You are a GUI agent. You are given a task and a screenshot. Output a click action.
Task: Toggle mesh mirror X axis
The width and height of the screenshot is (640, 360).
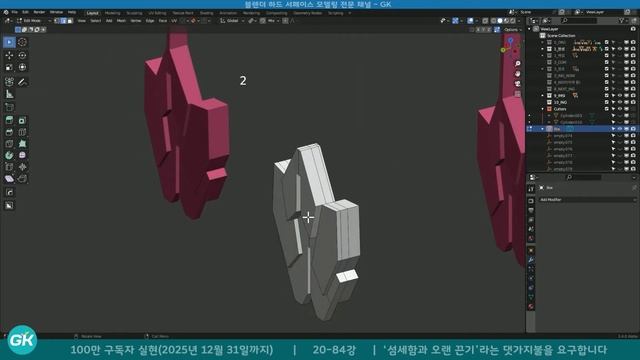(x=478, y=30)
